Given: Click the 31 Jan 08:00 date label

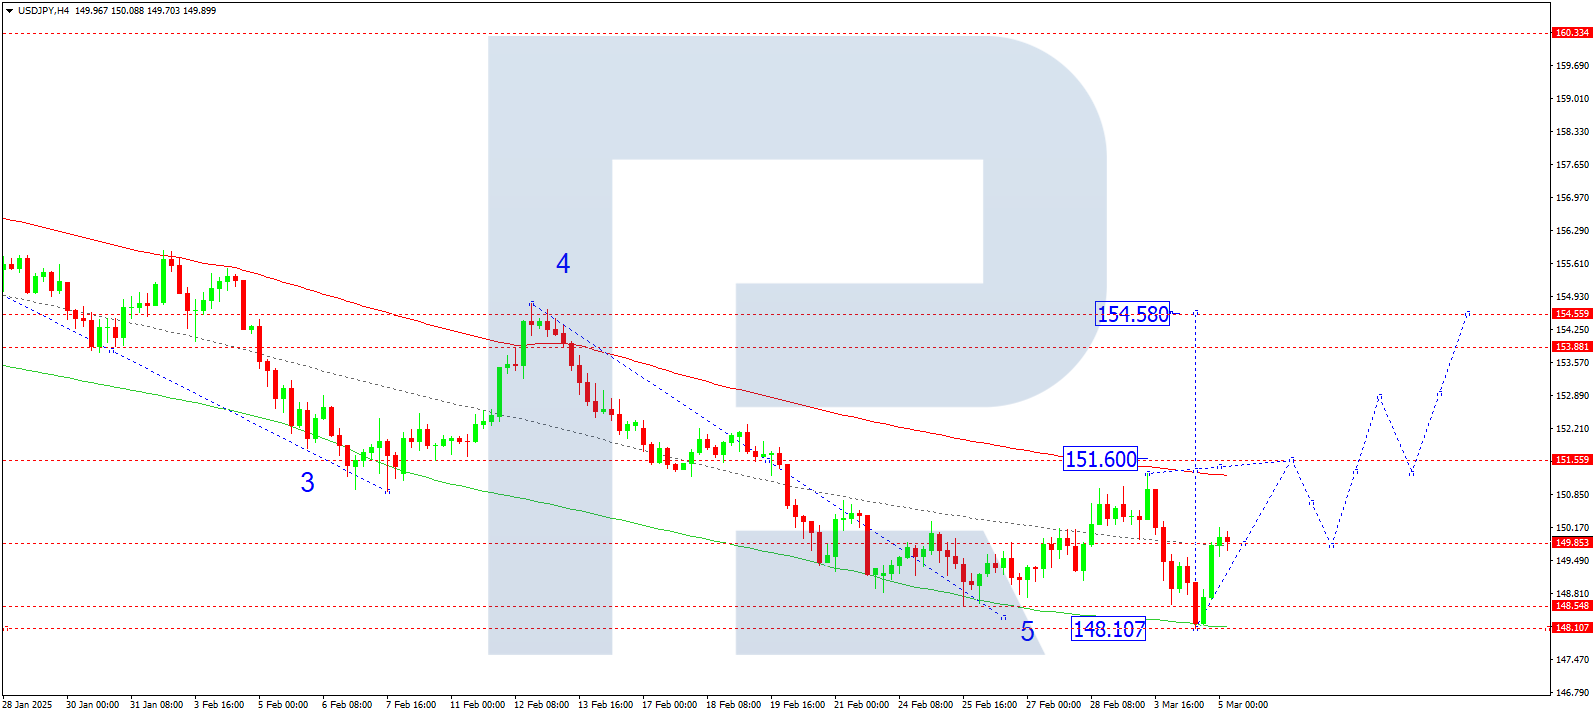Looking at the screenshot, I should (x=156, y=705).
